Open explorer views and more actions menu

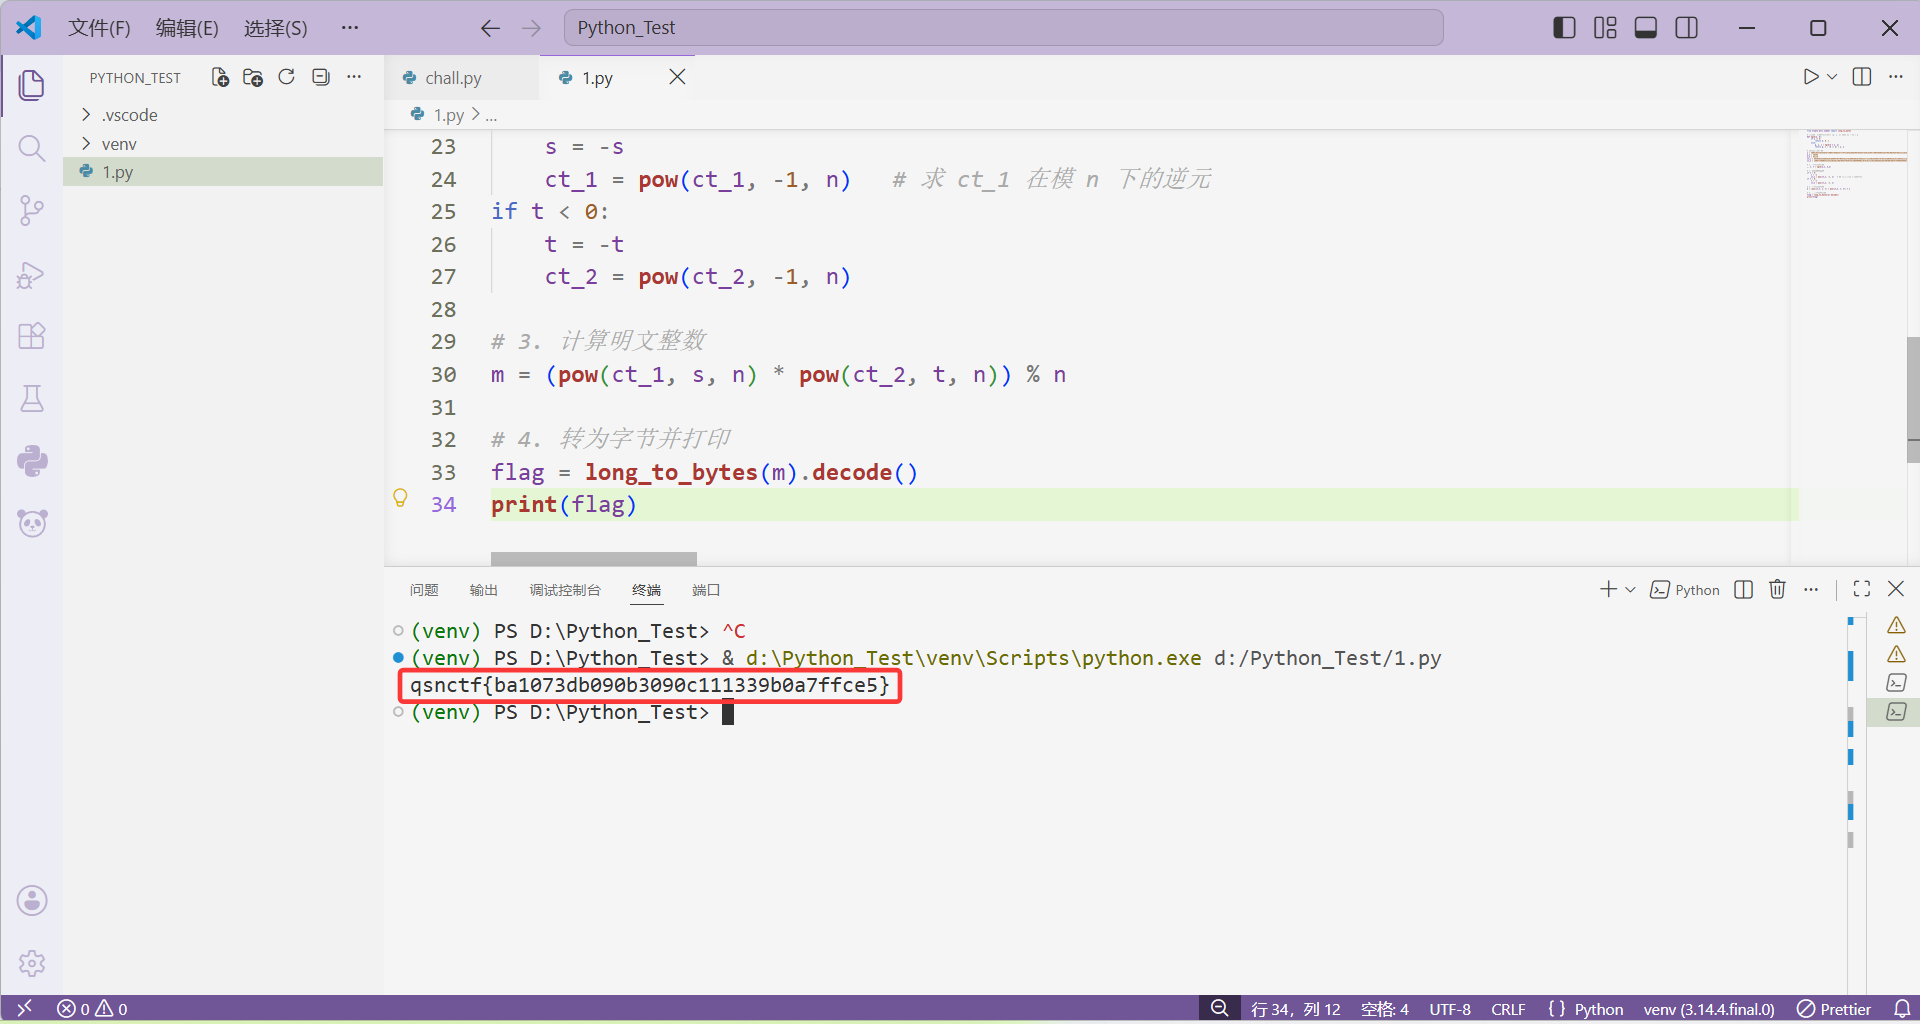[354, 77]
